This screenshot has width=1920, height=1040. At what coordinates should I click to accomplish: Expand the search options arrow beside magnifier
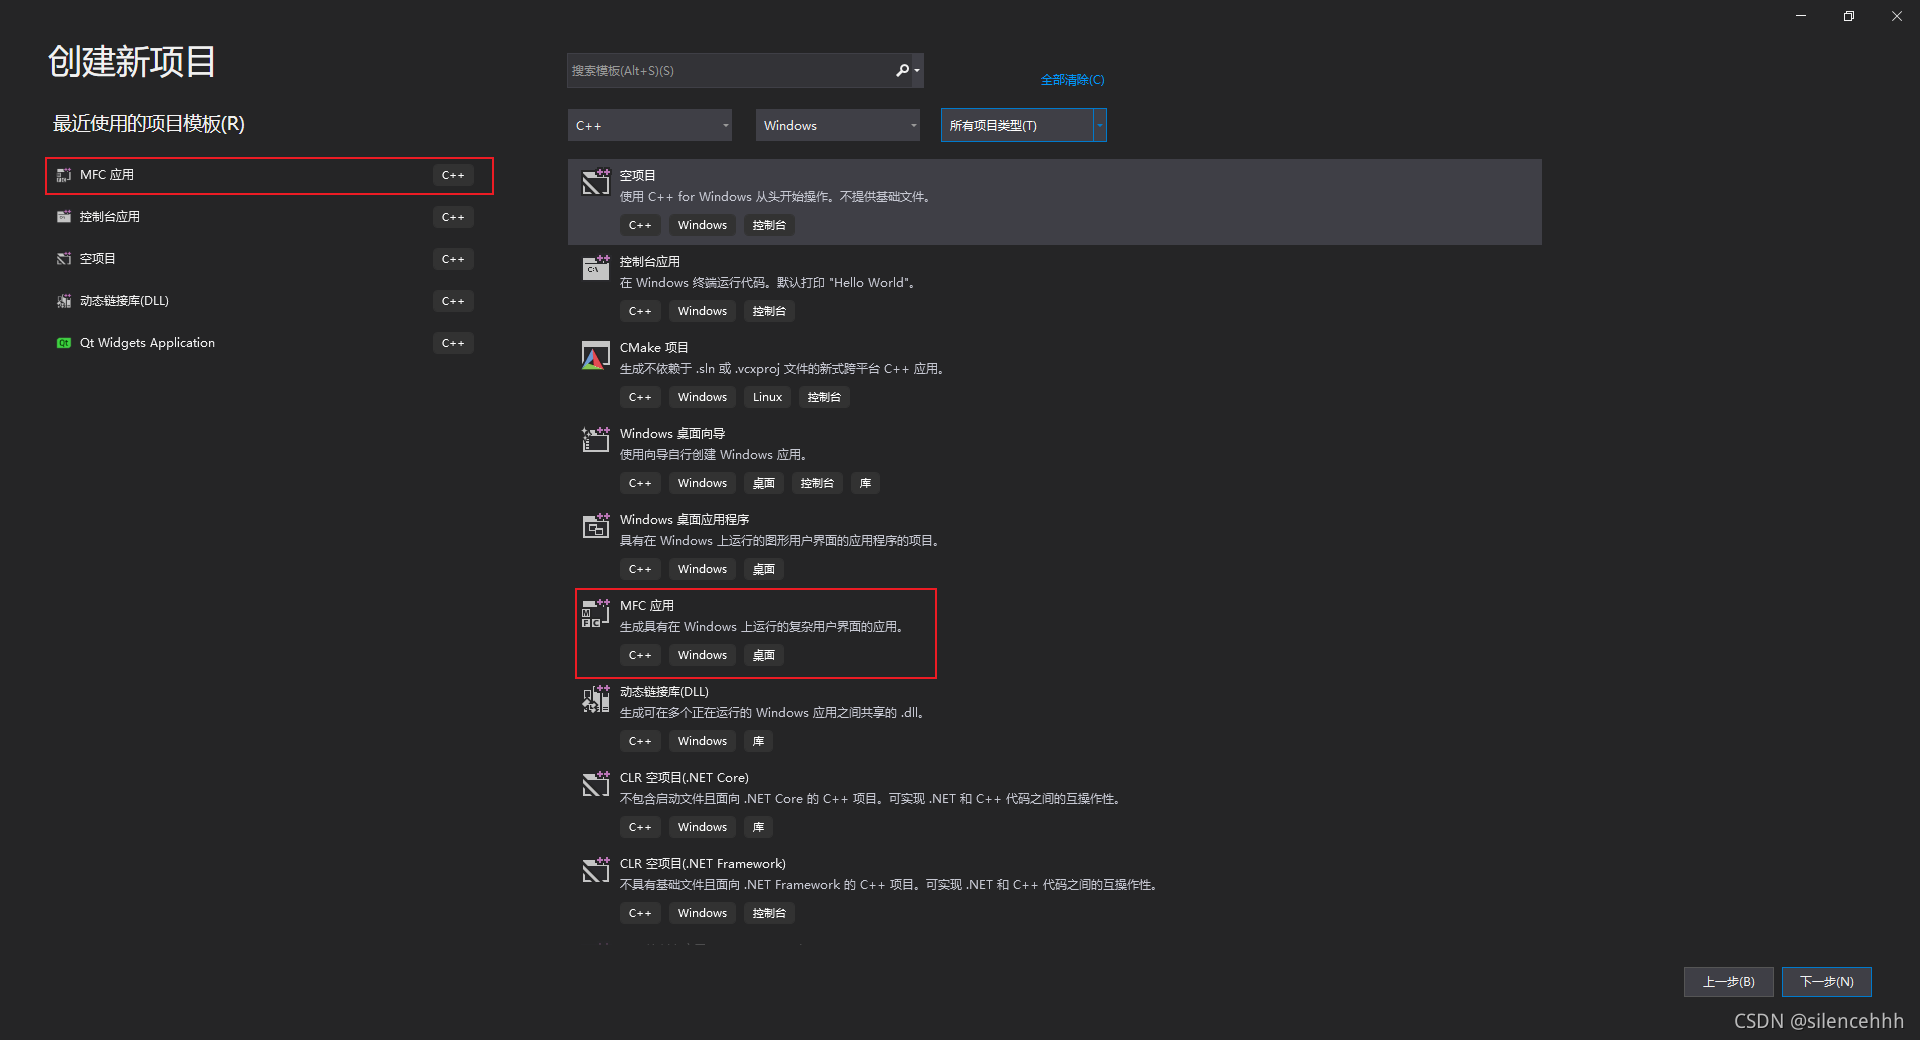click(x=917, y=70)
